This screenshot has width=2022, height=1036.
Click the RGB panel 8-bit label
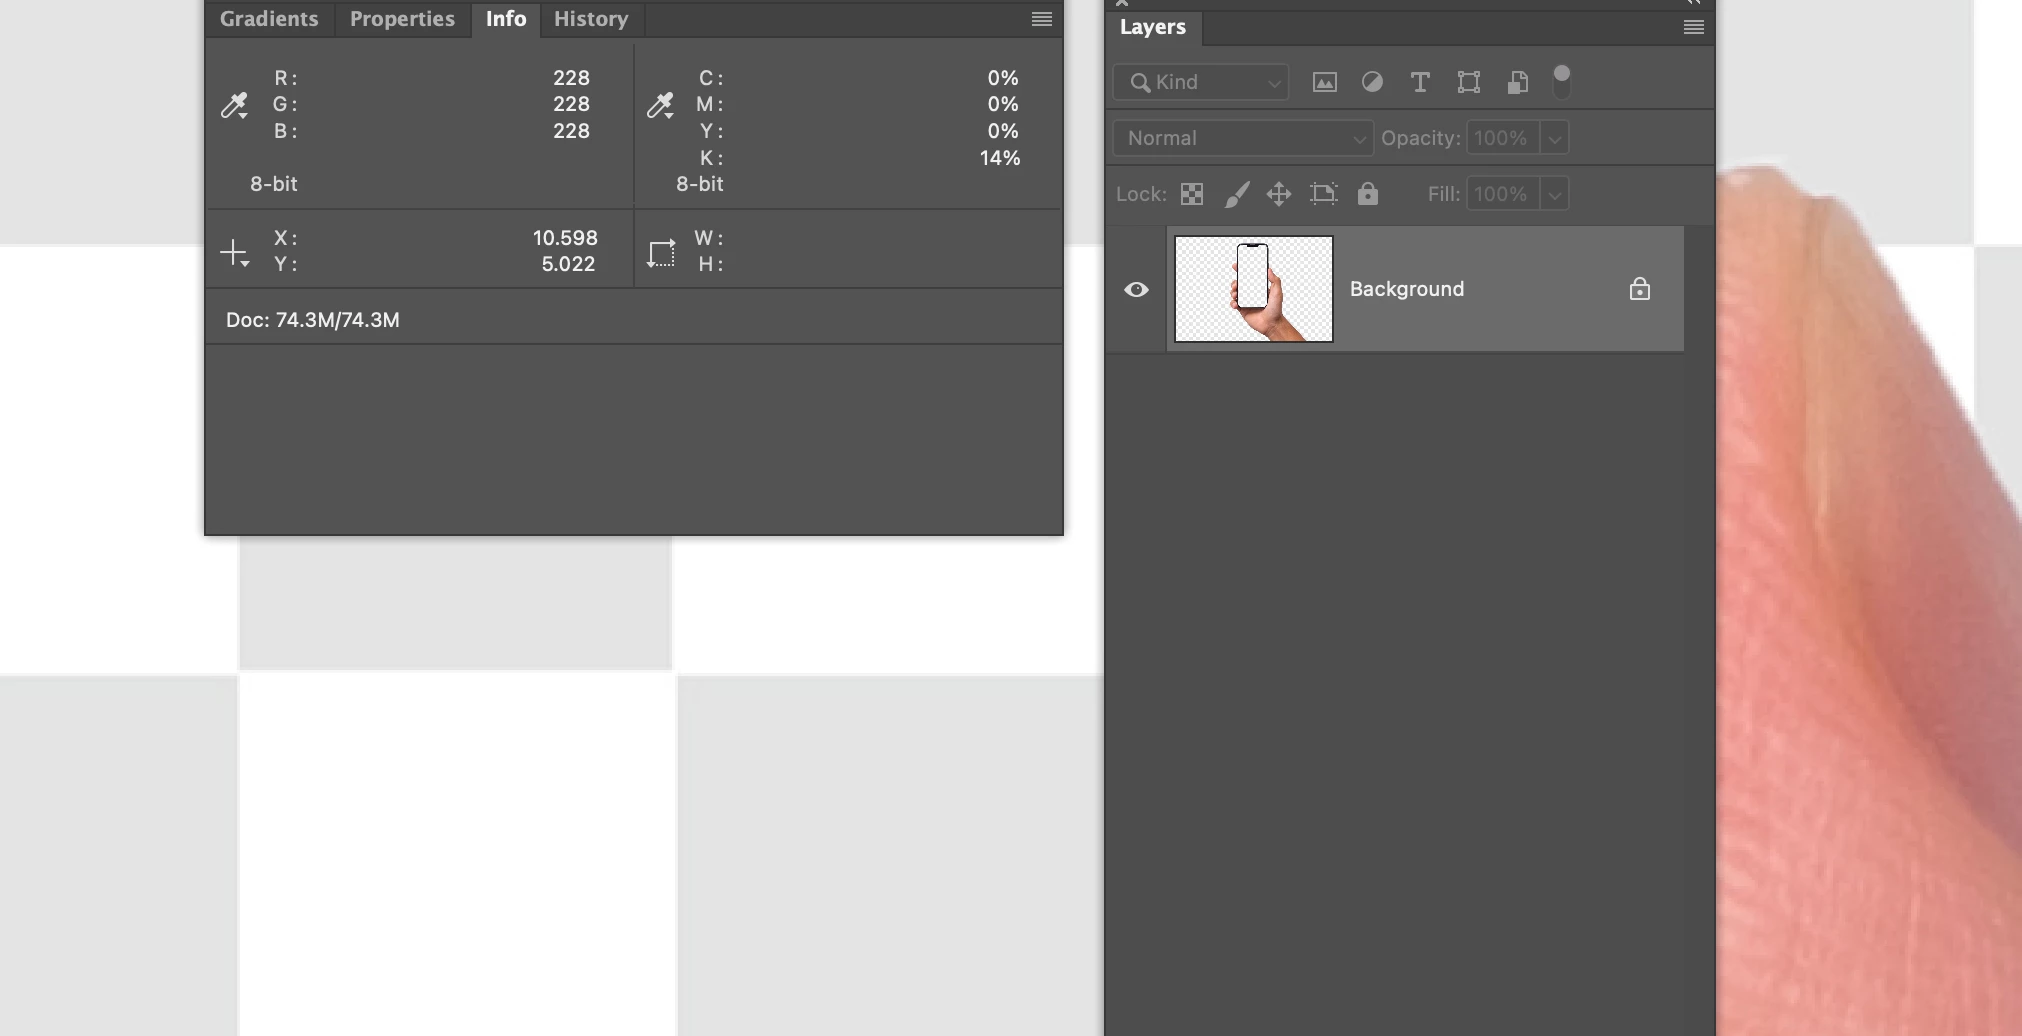[273, 184]
